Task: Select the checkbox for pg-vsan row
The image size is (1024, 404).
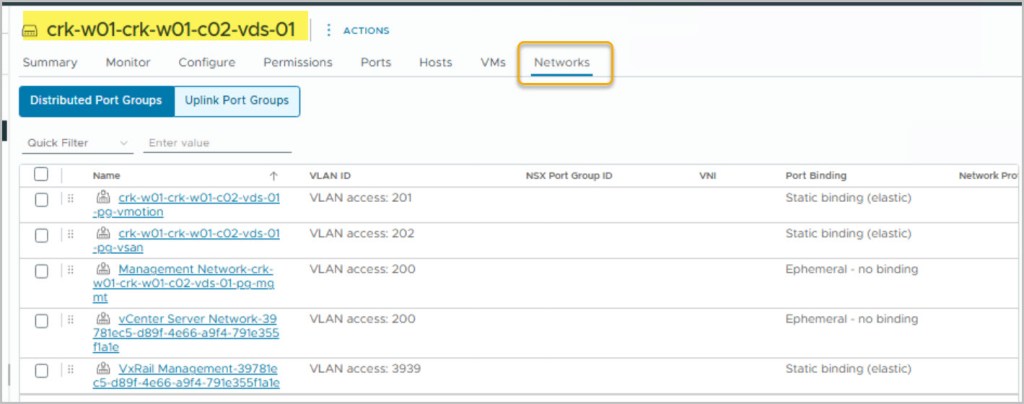Action: tap(41, 235)
